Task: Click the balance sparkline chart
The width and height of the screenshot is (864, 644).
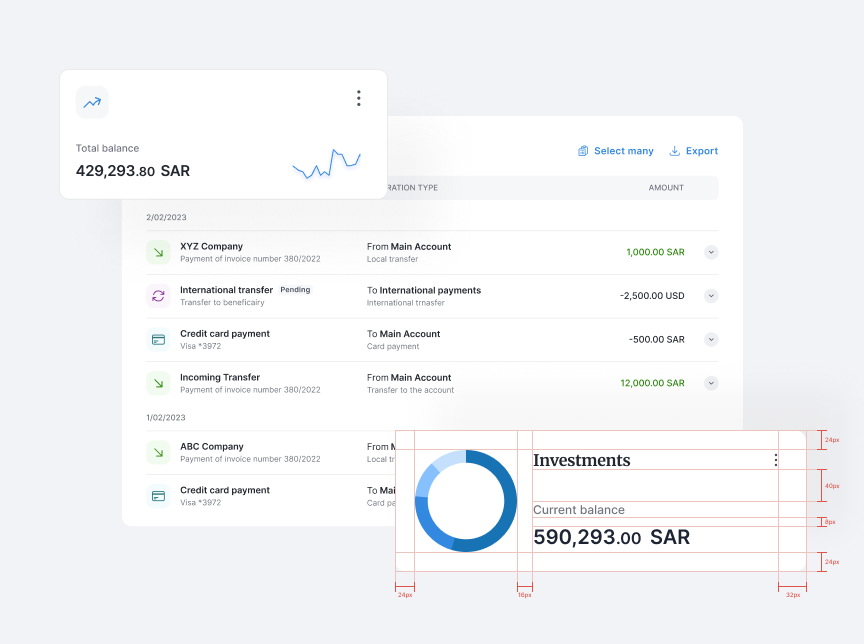Action: coord(326,164)
